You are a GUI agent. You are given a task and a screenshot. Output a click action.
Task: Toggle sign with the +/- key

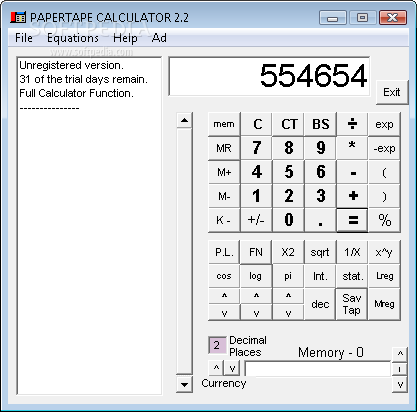pos(256,220)
